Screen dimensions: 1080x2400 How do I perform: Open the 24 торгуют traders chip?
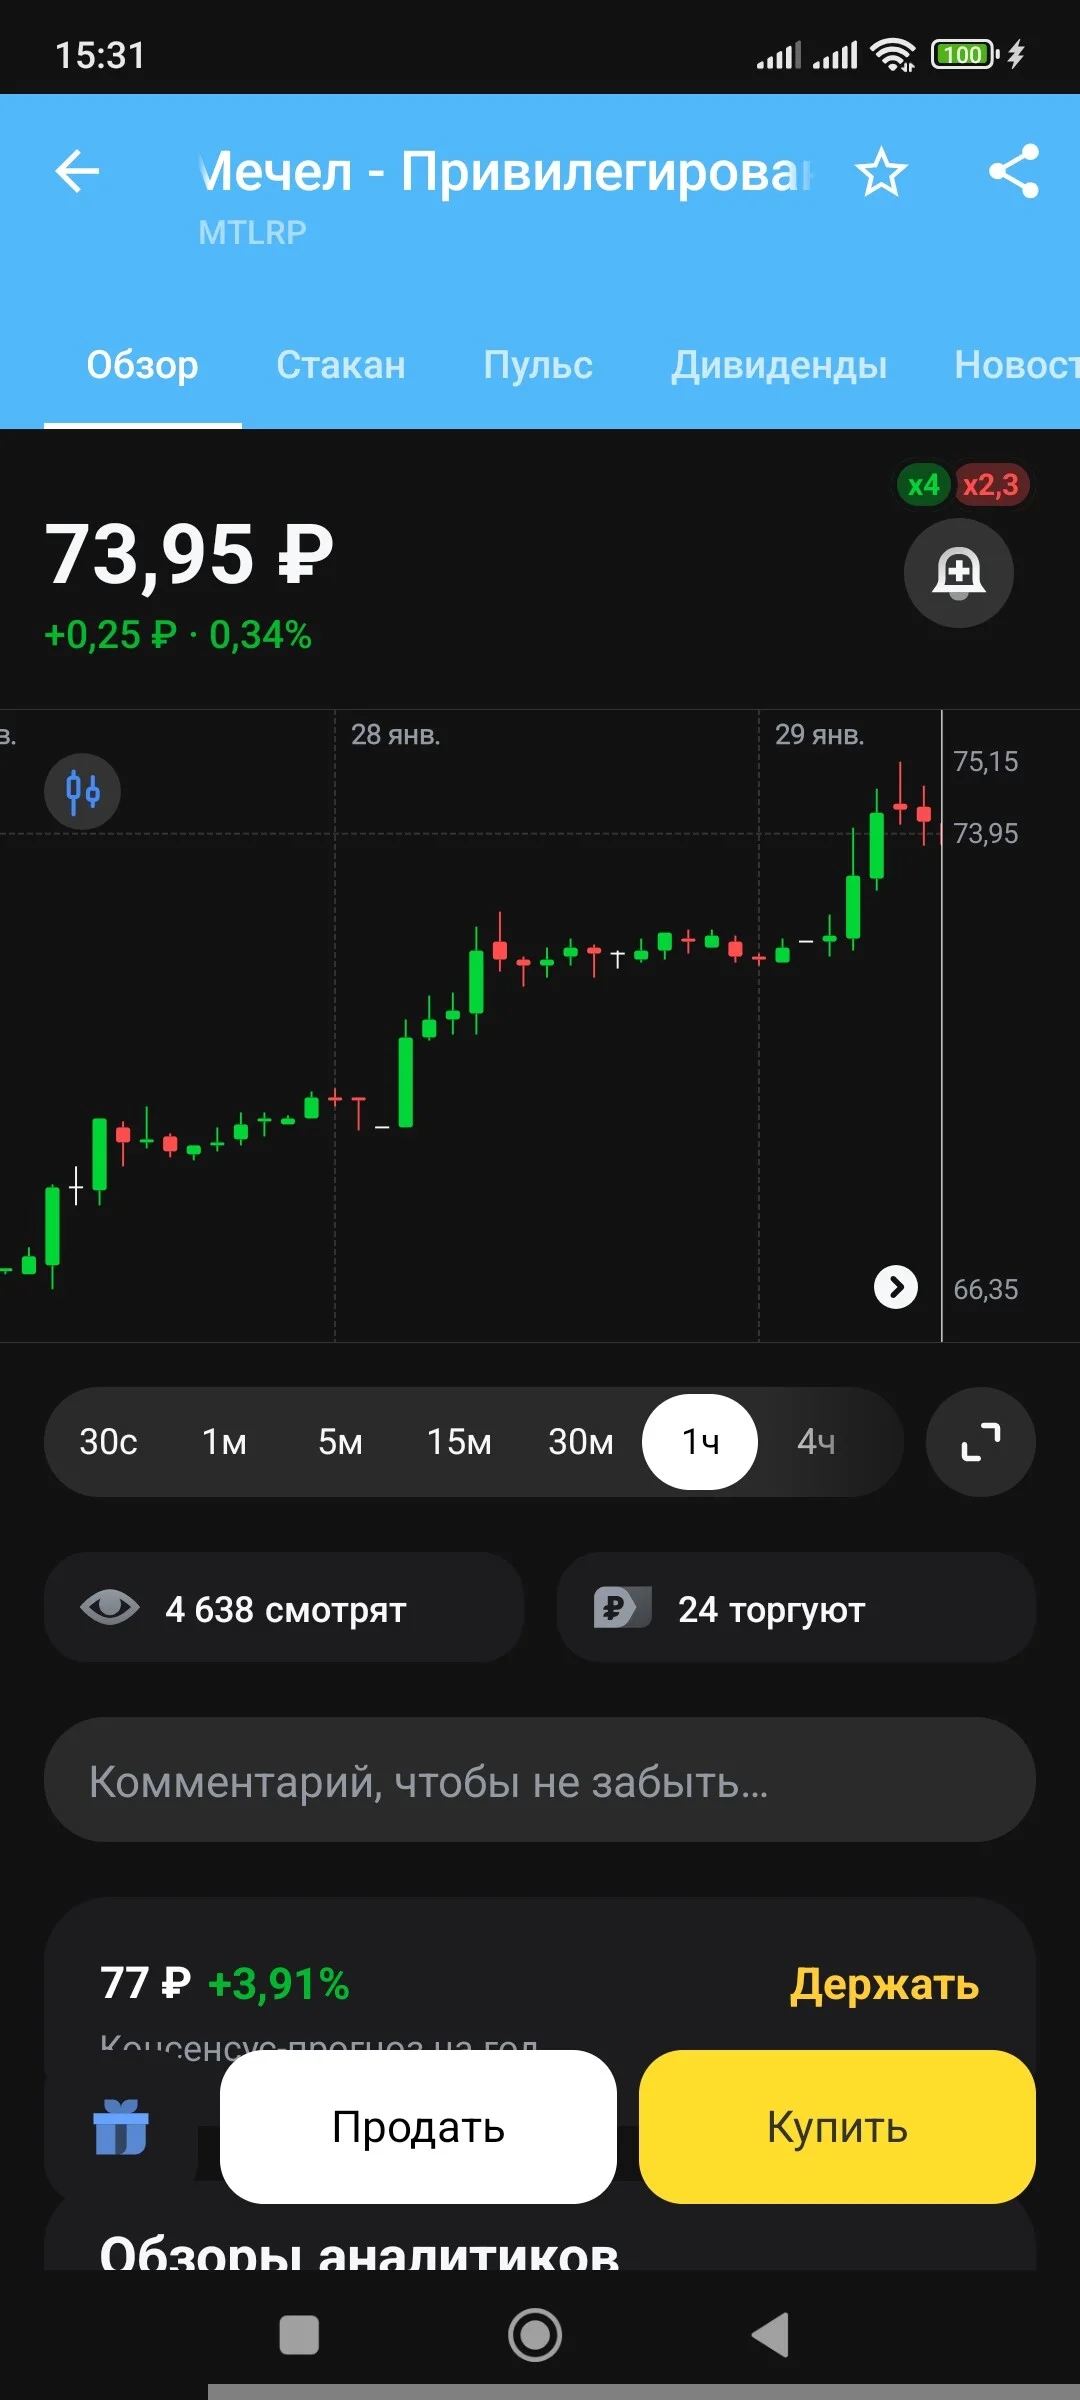(x=796, y=1608)
